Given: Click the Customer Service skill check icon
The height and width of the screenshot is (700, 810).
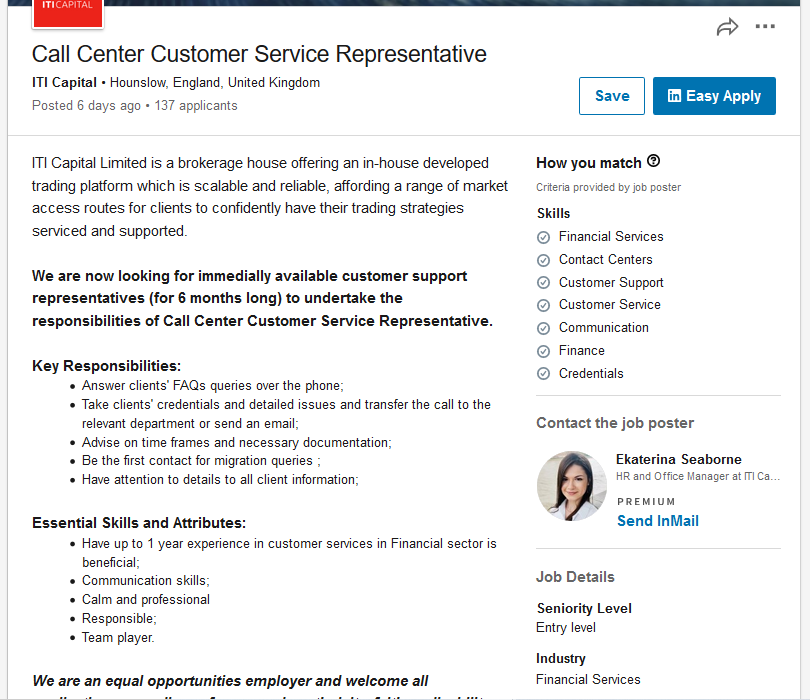Looking at the screenshot, I should (543, 305).
